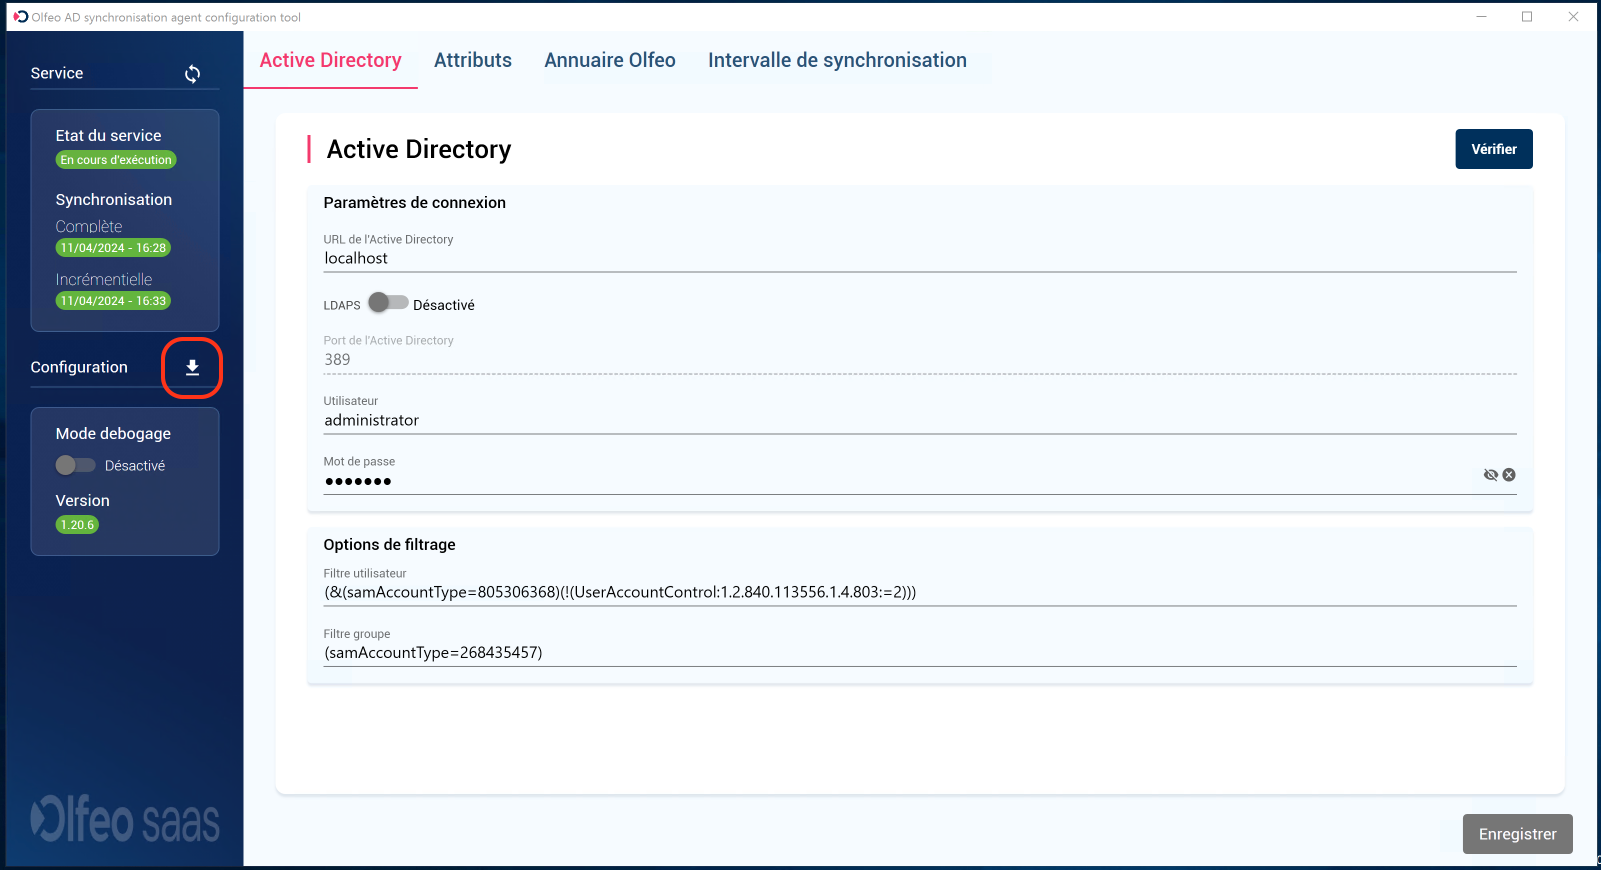Click the Vérifier button
This screenshot has width=1601, height=870.
(x=1493, y=149)
